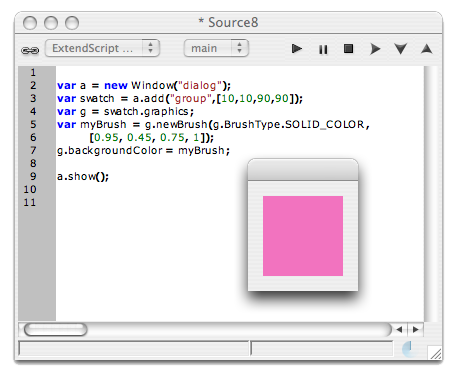
Task: Click the "dialog" string in line 2
Action: click(200, 86)
